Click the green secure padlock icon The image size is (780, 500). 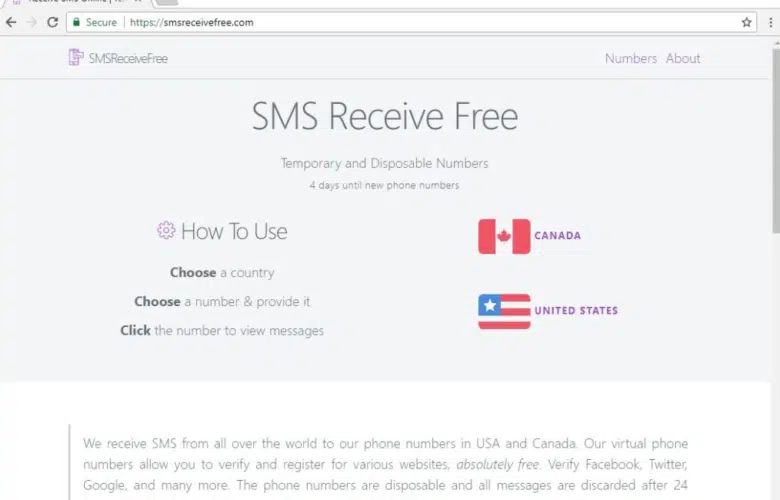76,22
